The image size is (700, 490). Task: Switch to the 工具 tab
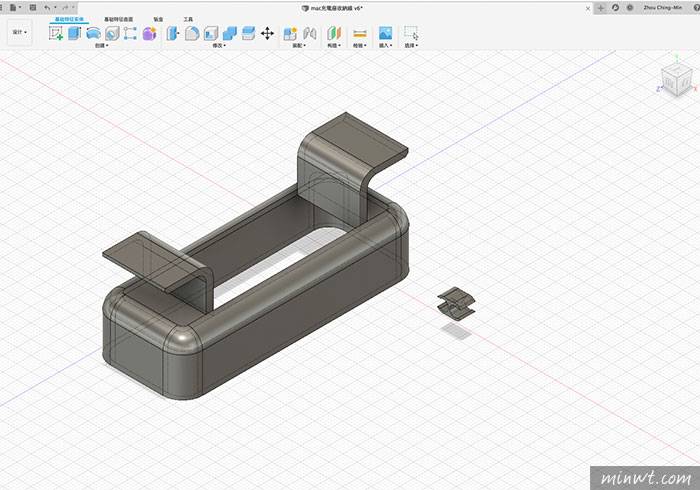[188, 19]
